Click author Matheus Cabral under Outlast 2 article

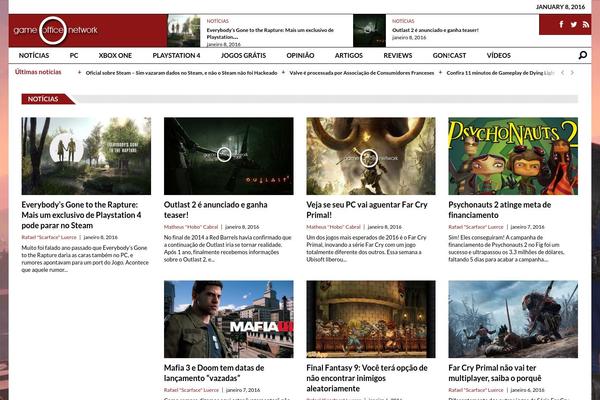tap(191, 227)
